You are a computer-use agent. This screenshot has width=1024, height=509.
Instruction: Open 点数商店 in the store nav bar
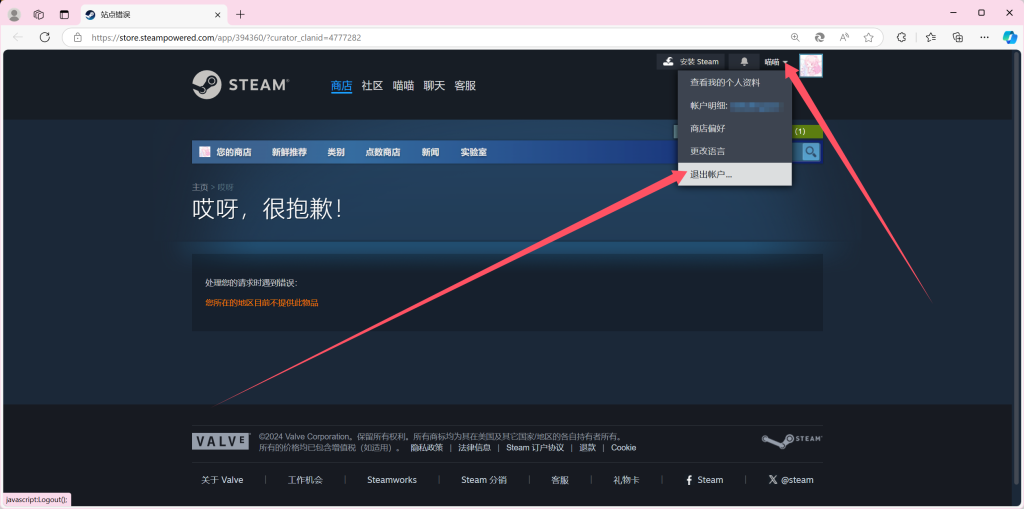tap(383, 152)
